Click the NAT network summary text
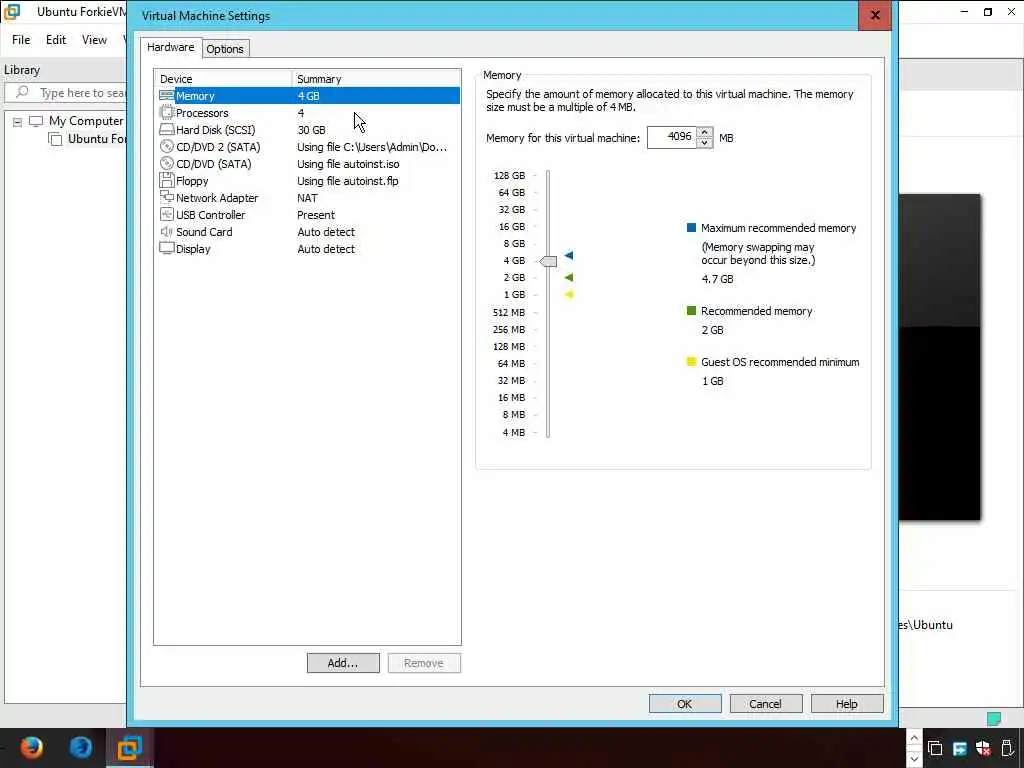Image resolution: width=1024 pixels, height=768 pixels. click(x=307, y=198)
